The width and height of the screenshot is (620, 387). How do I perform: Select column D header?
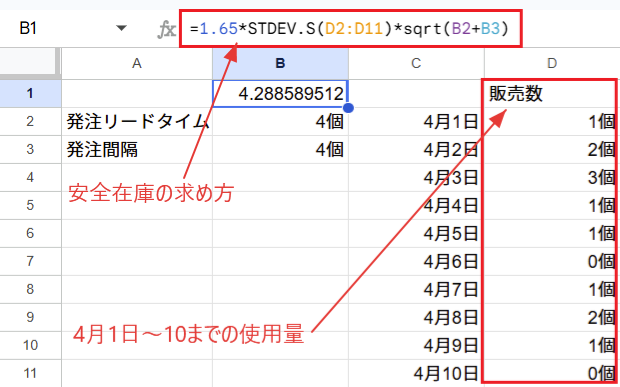552,63
